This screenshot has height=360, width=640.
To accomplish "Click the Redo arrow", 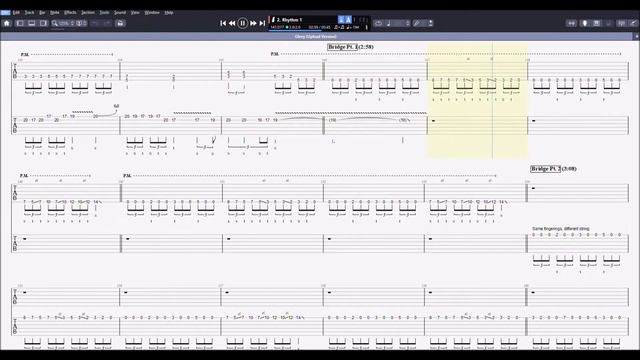I will [107, 23].
